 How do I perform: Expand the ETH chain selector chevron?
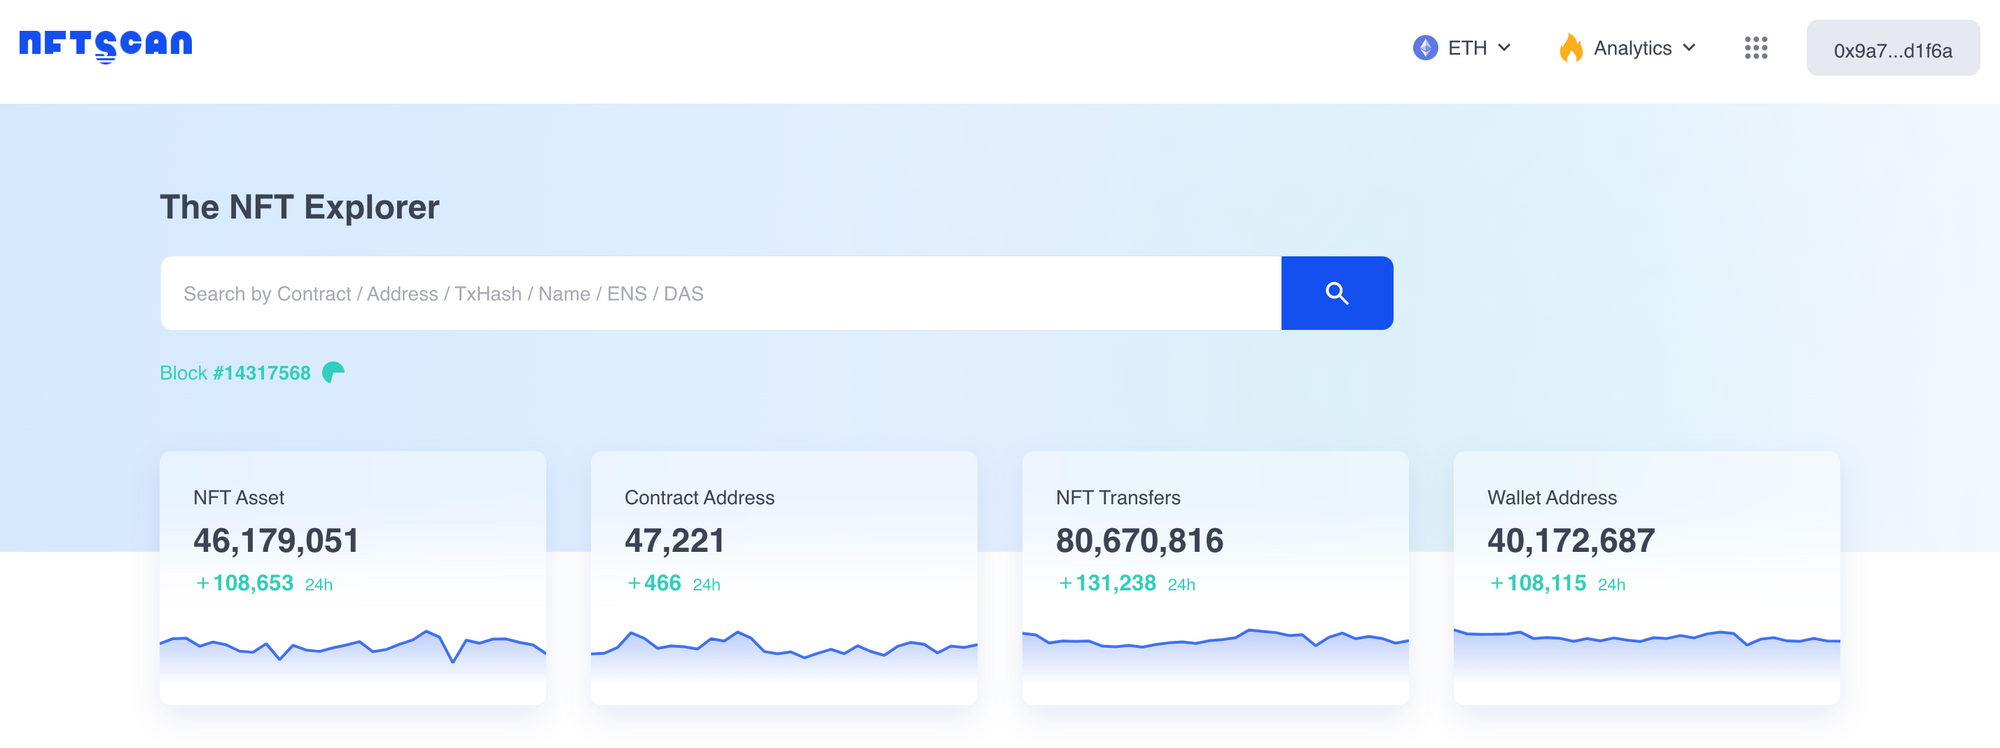point(1504,48)
